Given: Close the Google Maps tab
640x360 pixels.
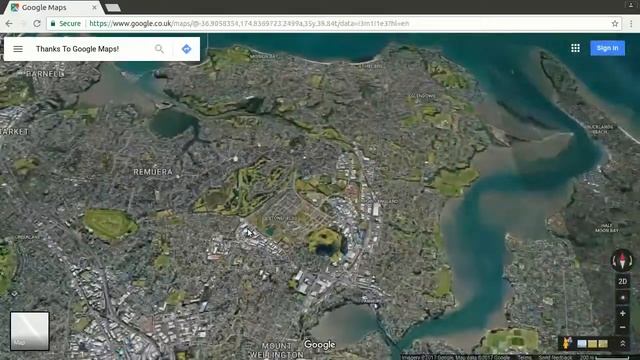Looking at the screenshot, I should point(94,7).
